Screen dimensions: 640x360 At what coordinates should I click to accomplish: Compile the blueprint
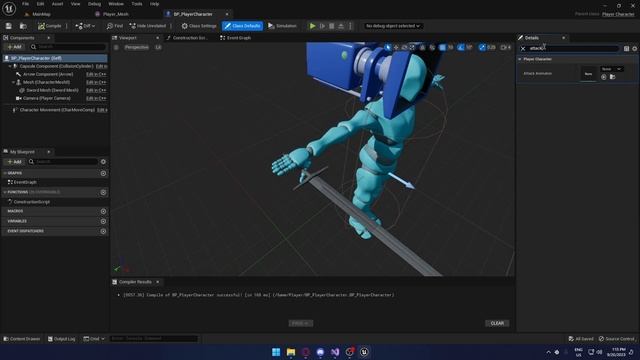coord(49,26)
